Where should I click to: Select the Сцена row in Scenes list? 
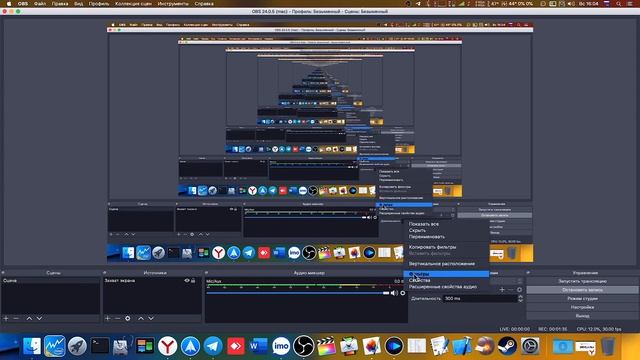pos(51,280)
